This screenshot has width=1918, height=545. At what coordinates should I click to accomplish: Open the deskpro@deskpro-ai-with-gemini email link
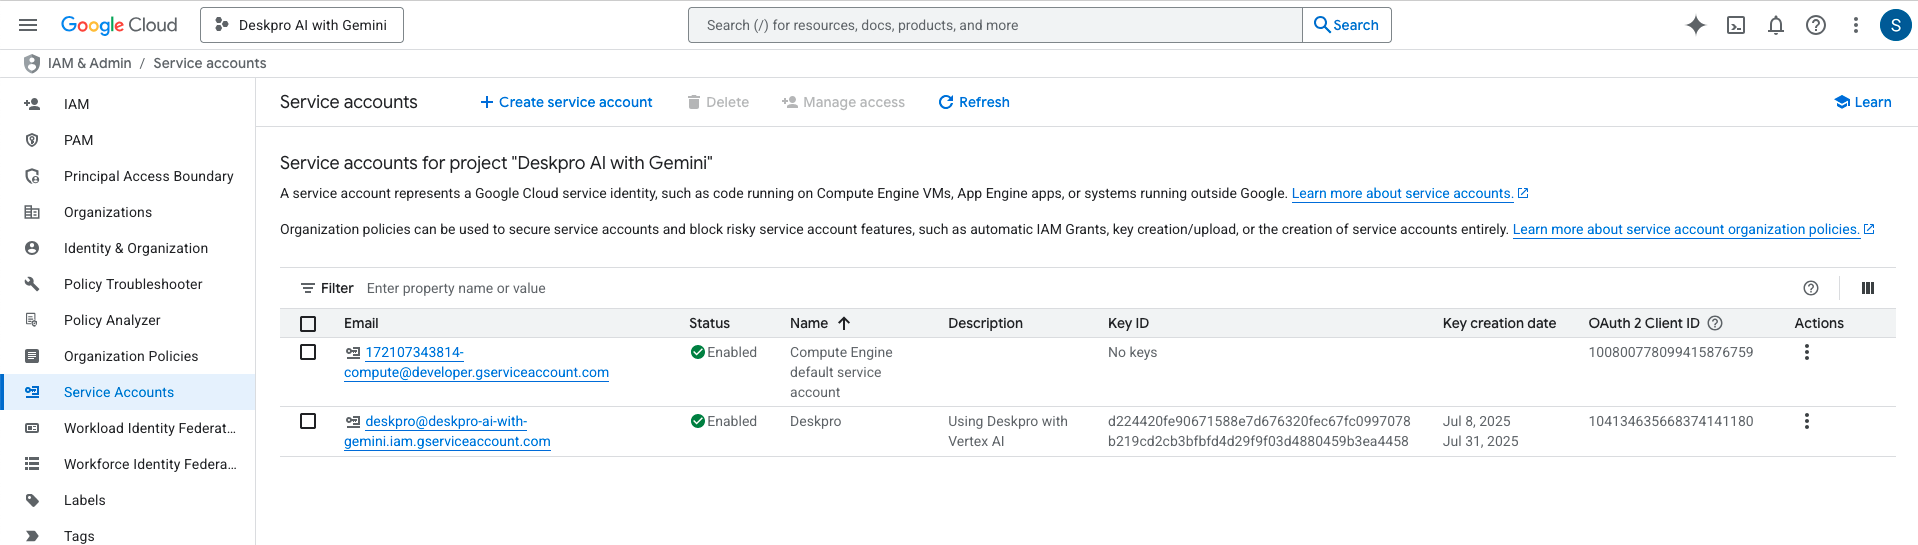pos(447,431)
